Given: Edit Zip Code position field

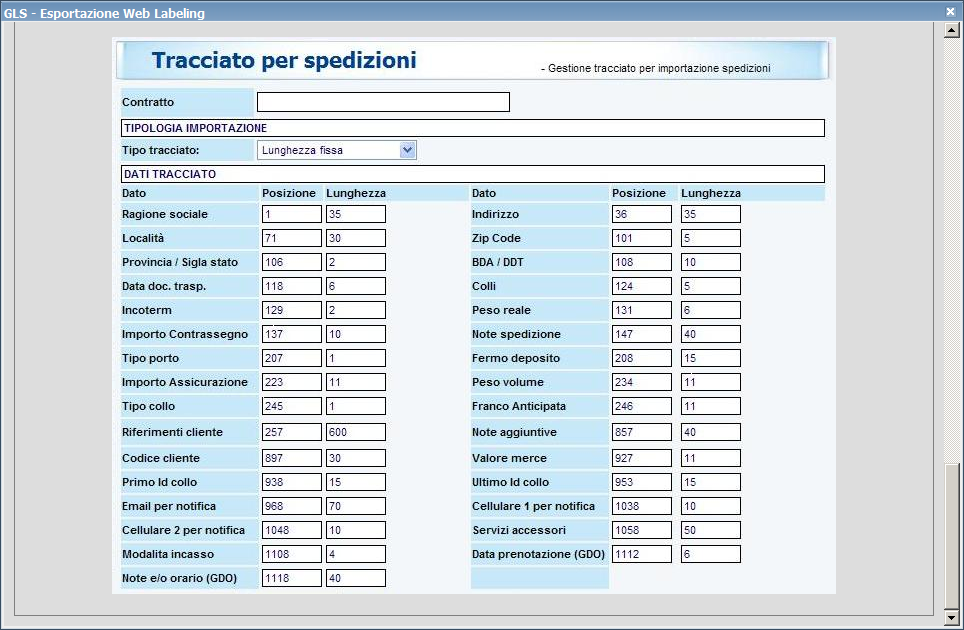Looking at the screenshot, I should [x=642, y=238].
